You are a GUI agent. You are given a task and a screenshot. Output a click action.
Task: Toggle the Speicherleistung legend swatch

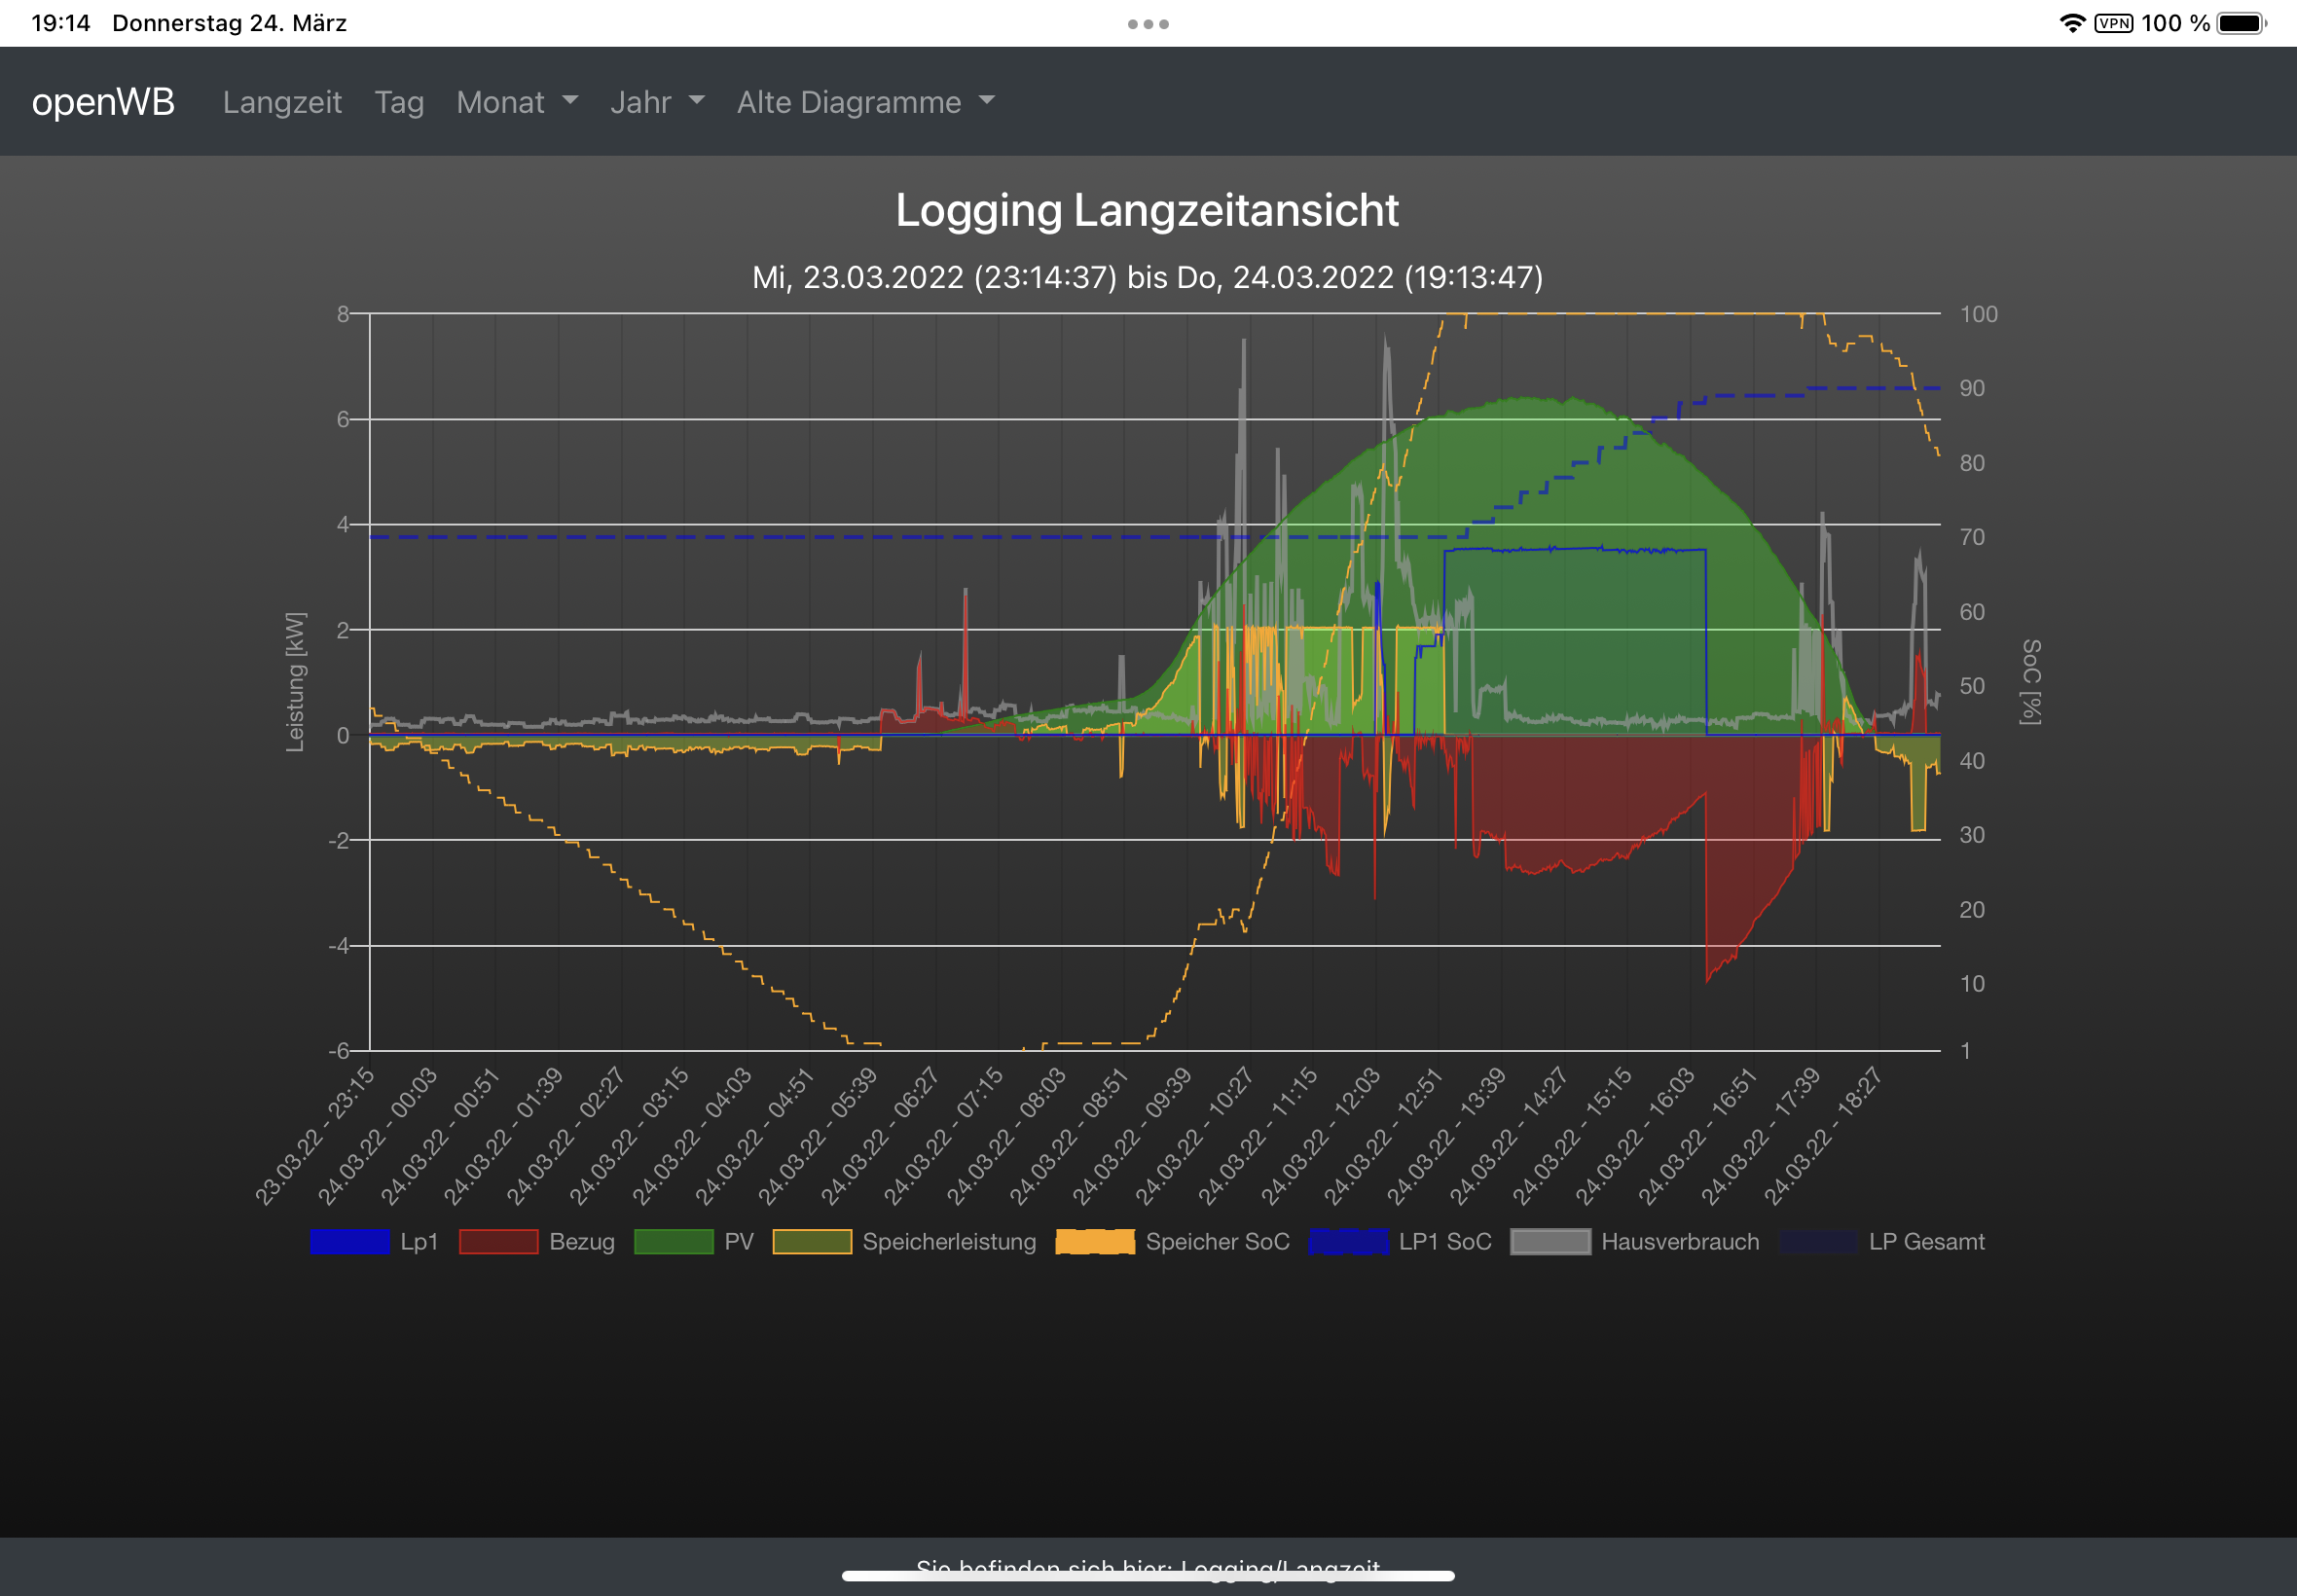811,1241
